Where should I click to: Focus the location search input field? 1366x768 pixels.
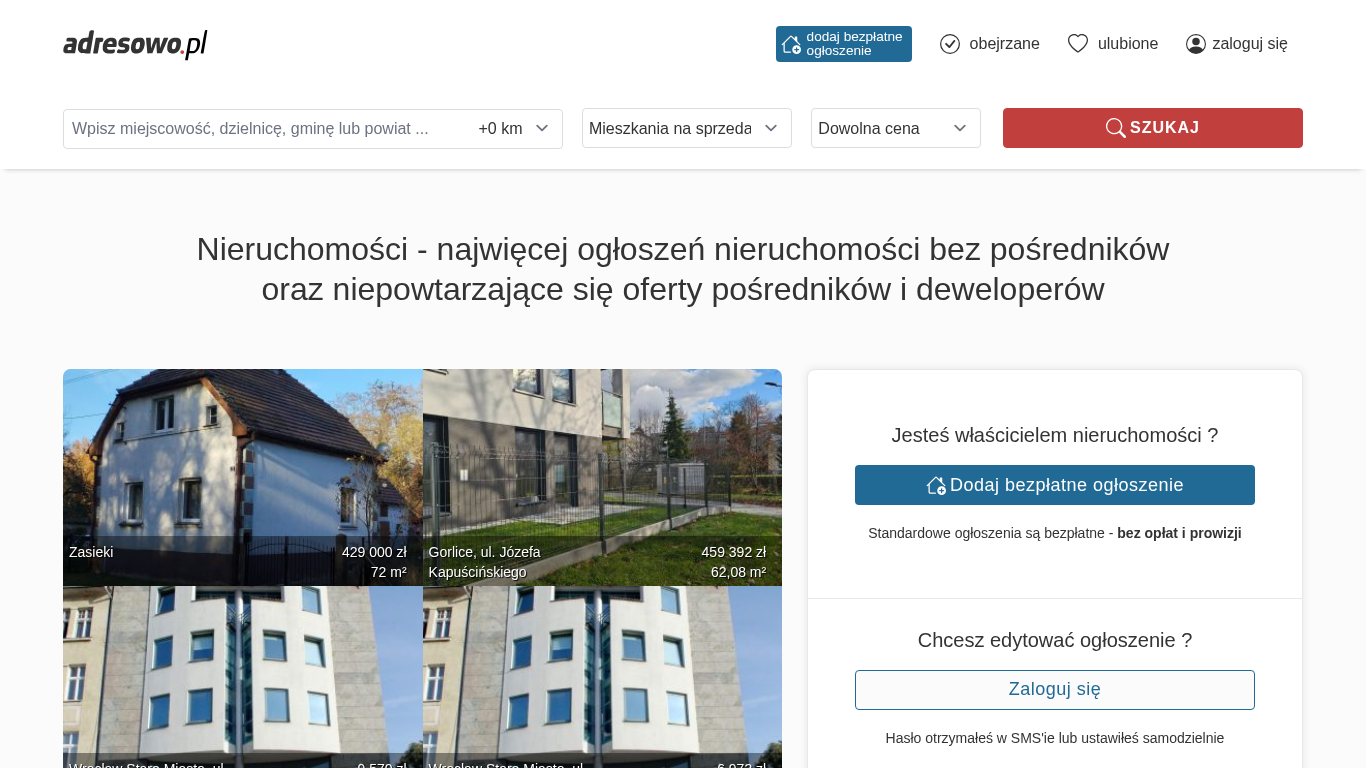(x=265, y=128)
